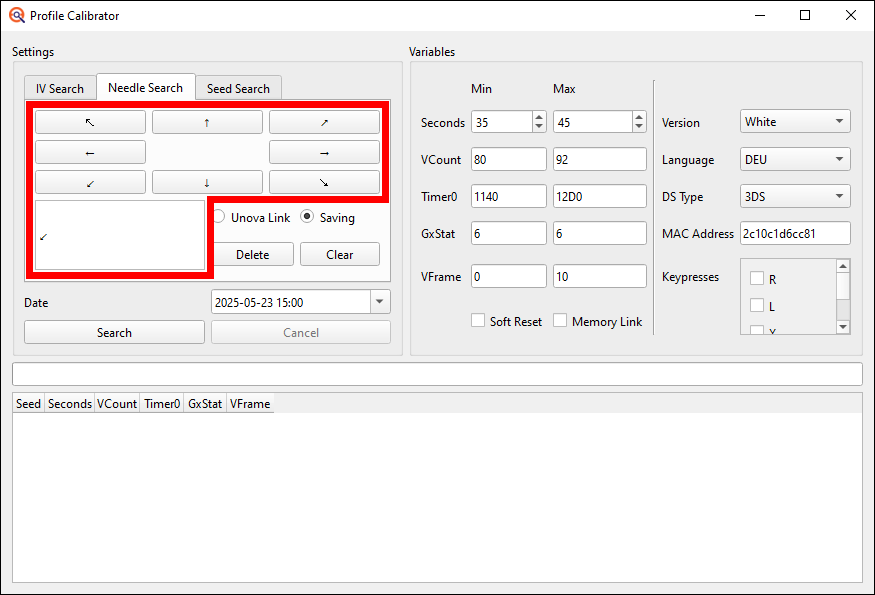Select the Unova Link radio button
The image size is (875, 595).
218,217
